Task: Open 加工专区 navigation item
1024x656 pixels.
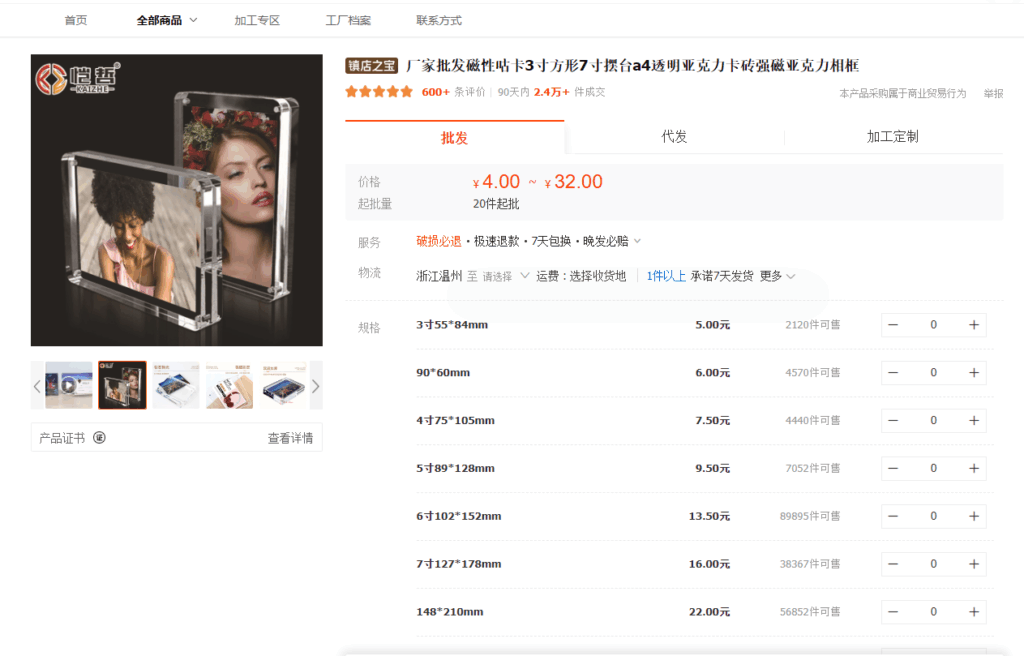Action: [x=257, y=20]
